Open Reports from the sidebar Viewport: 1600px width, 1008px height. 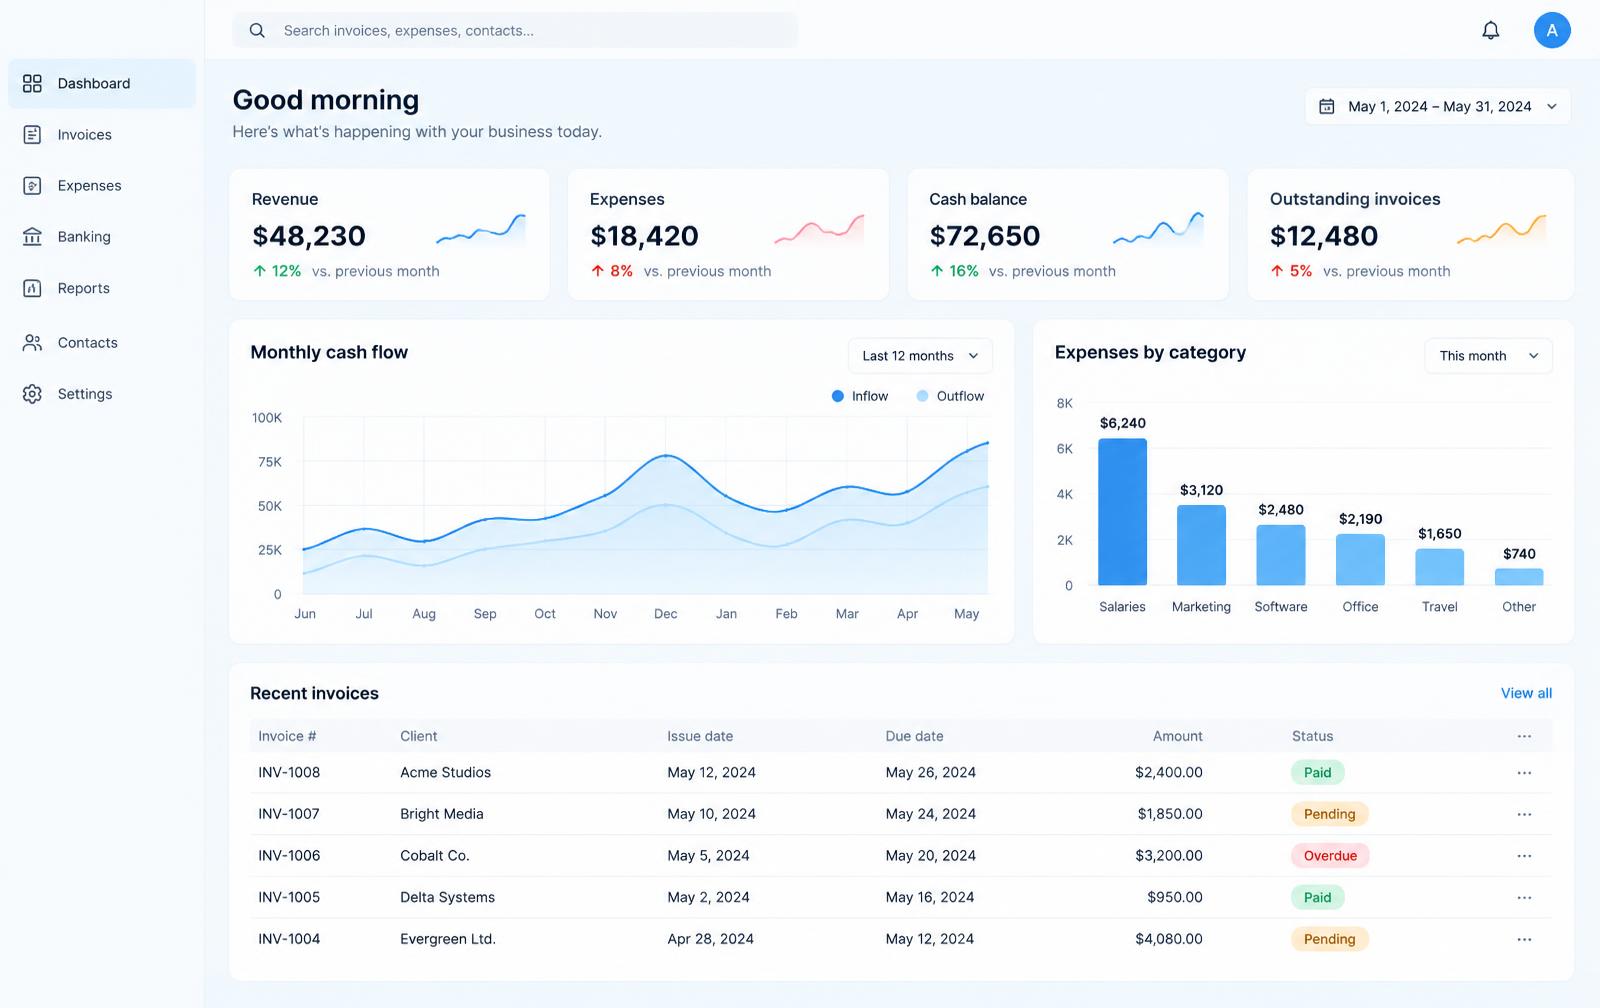pos(102,288)
